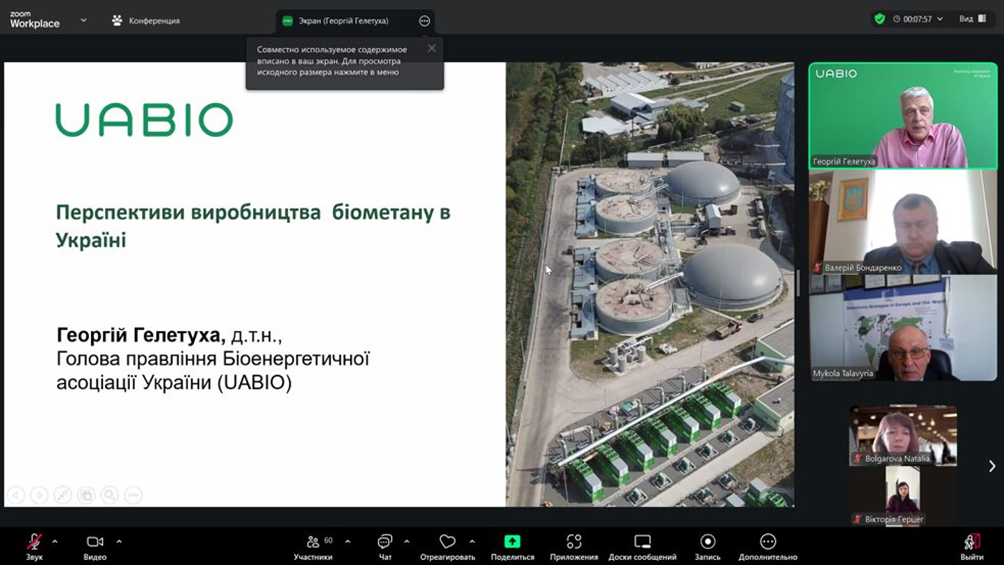Switch to the Конференция tab
The height and width of the screenshot is (565, 1004).
[x=146, y=20]
